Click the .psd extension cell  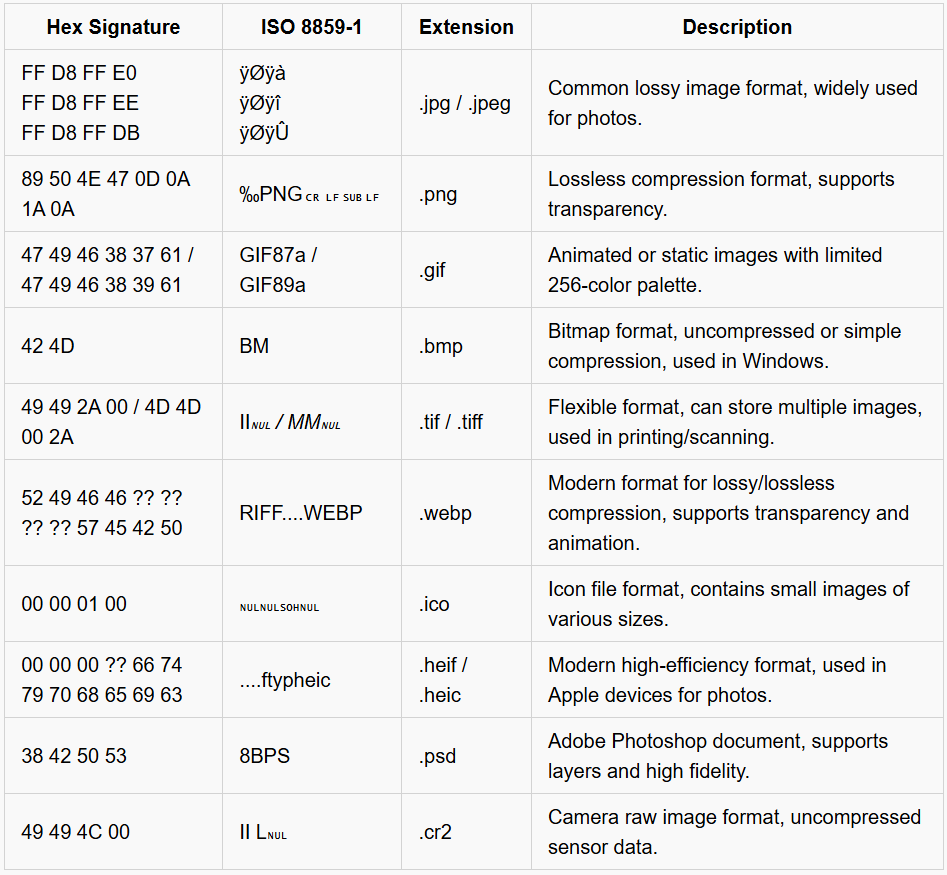[439, 756]
